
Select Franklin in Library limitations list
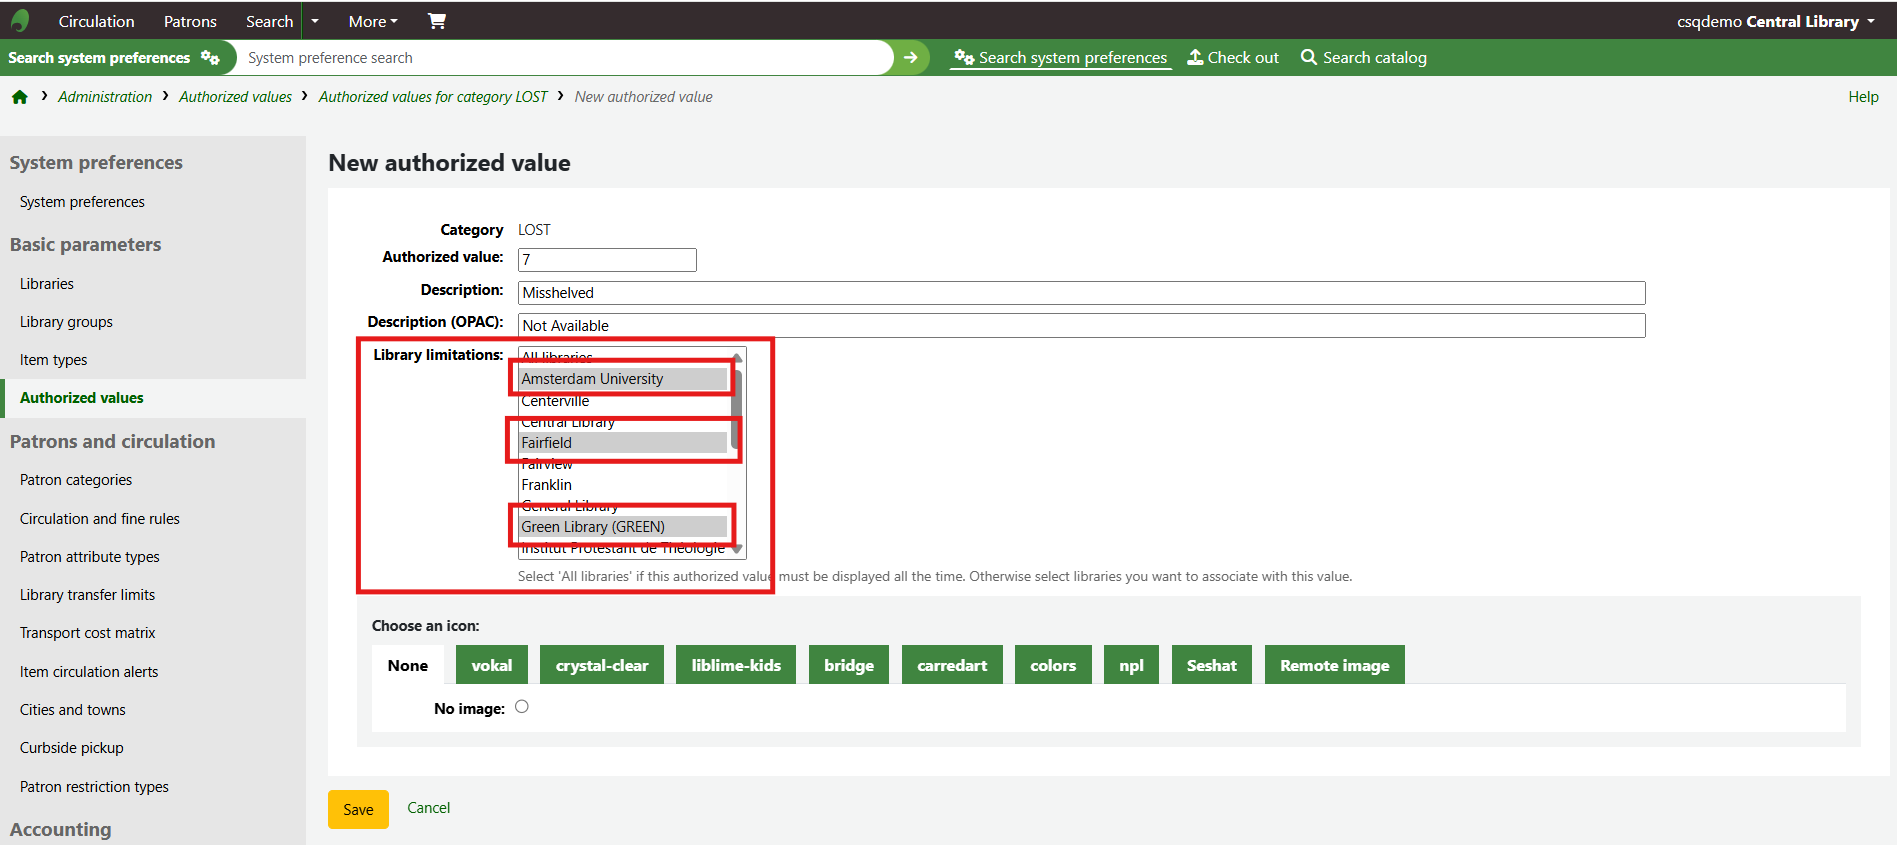click(x=547, y=485)
